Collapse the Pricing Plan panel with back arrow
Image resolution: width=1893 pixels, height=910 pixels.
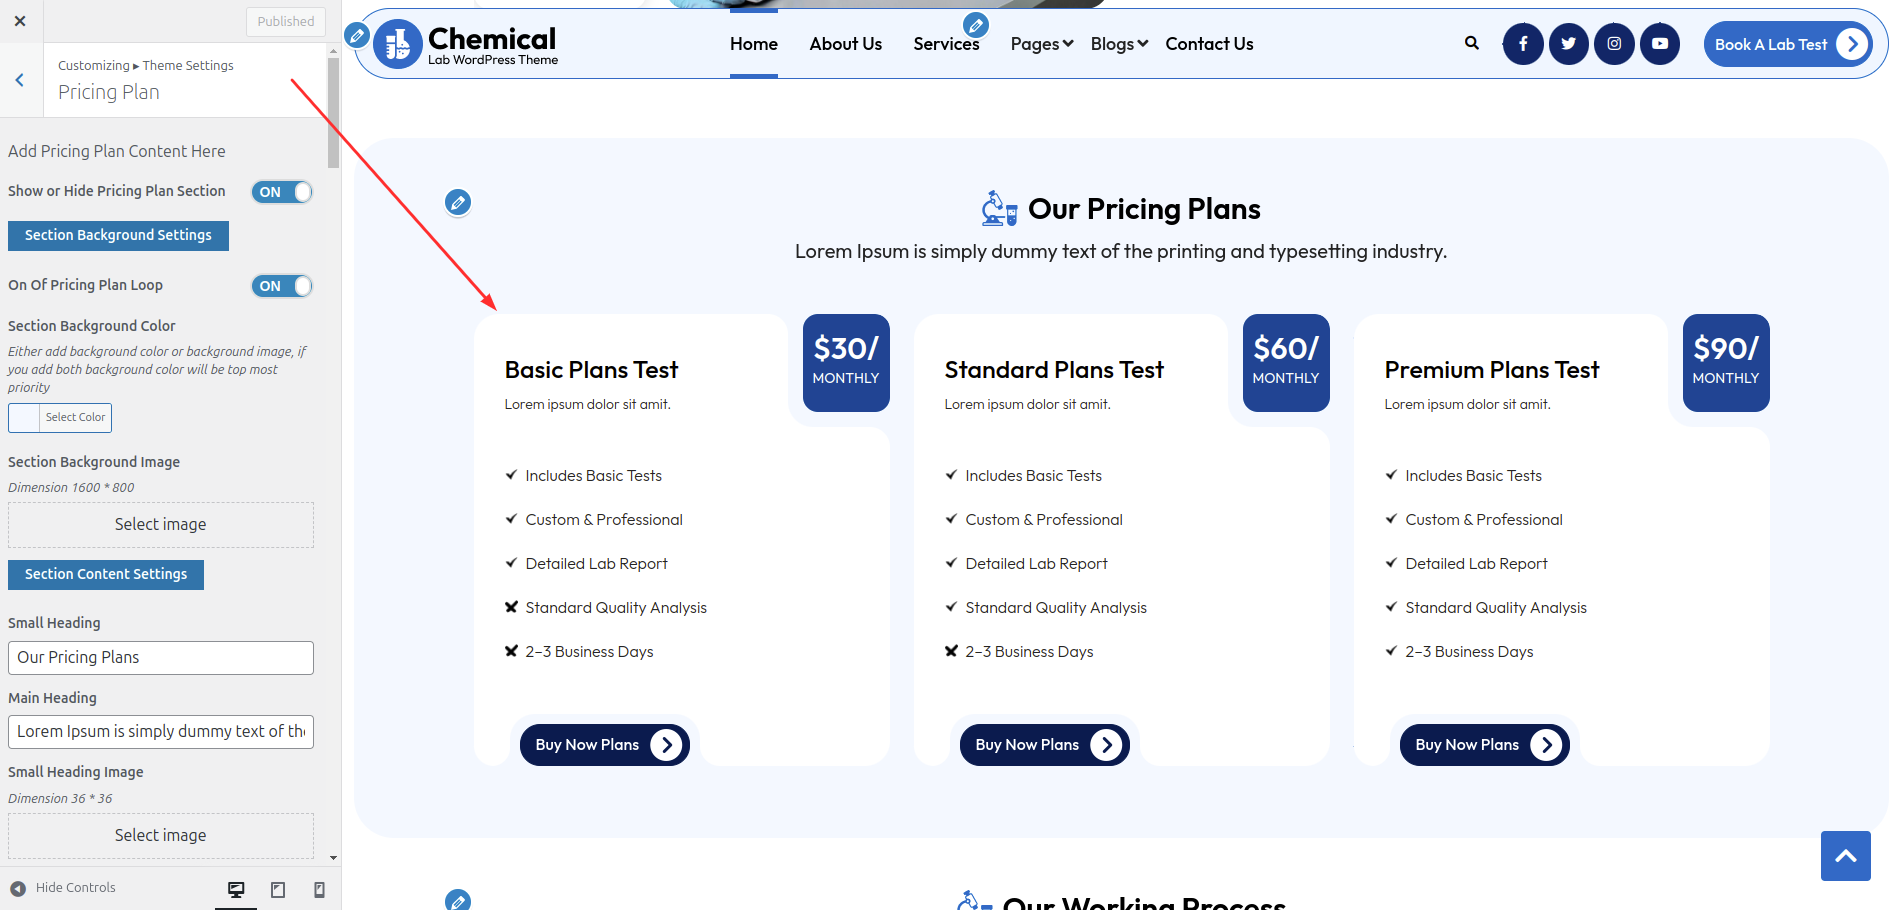[20, 80]
